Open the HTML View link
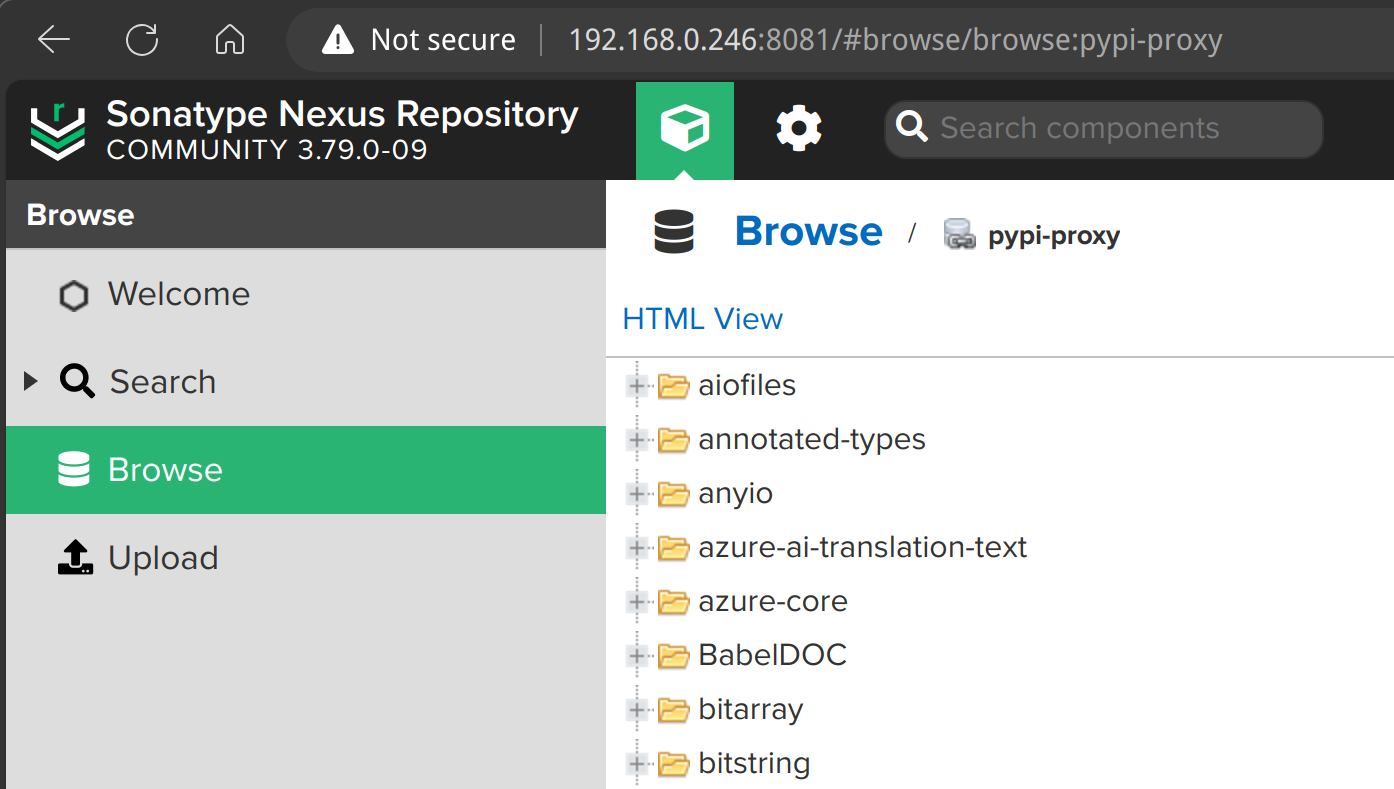Screen dimensions: 1394x789 coord(703,319)
